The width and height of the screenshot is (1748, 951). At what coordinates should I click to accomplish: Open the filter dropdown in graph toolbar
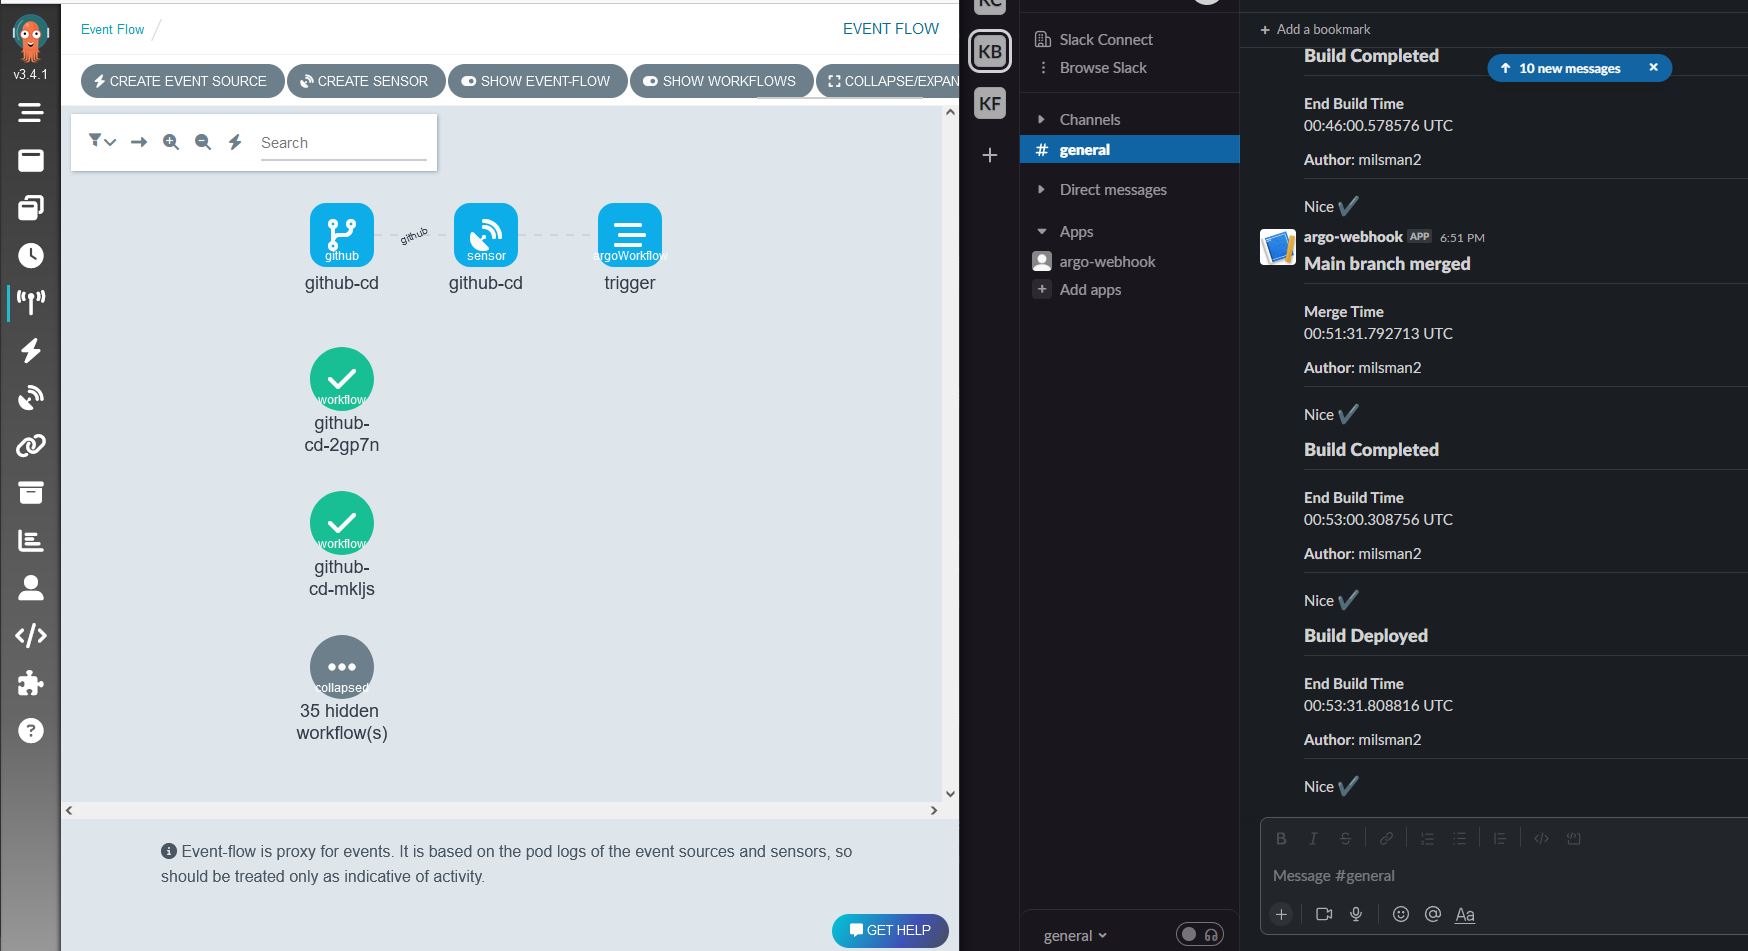point(102,142)
